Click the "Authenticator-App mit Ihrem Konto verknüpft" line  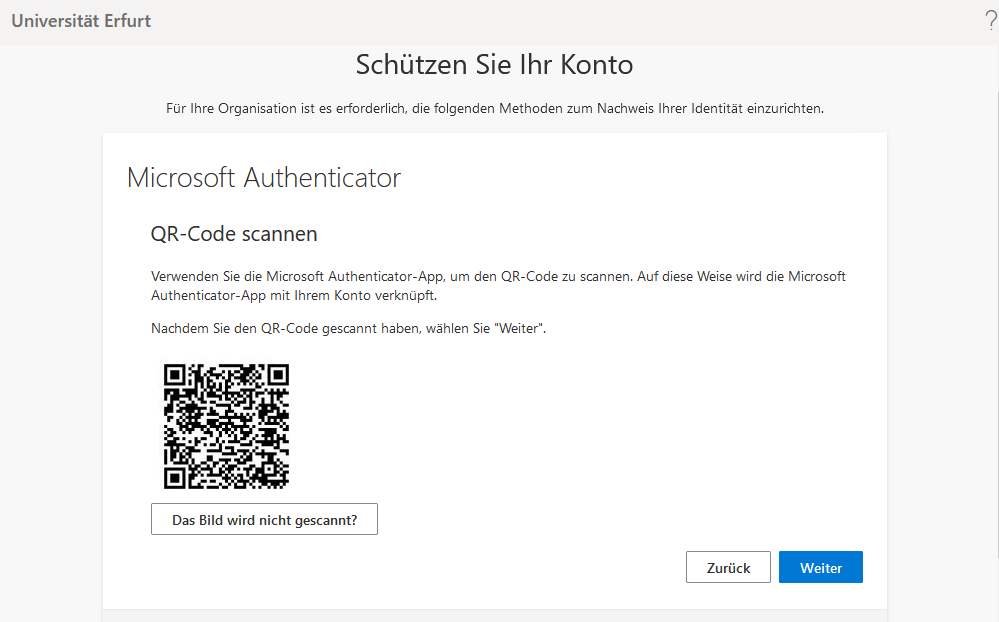click(x=294, y=296)
